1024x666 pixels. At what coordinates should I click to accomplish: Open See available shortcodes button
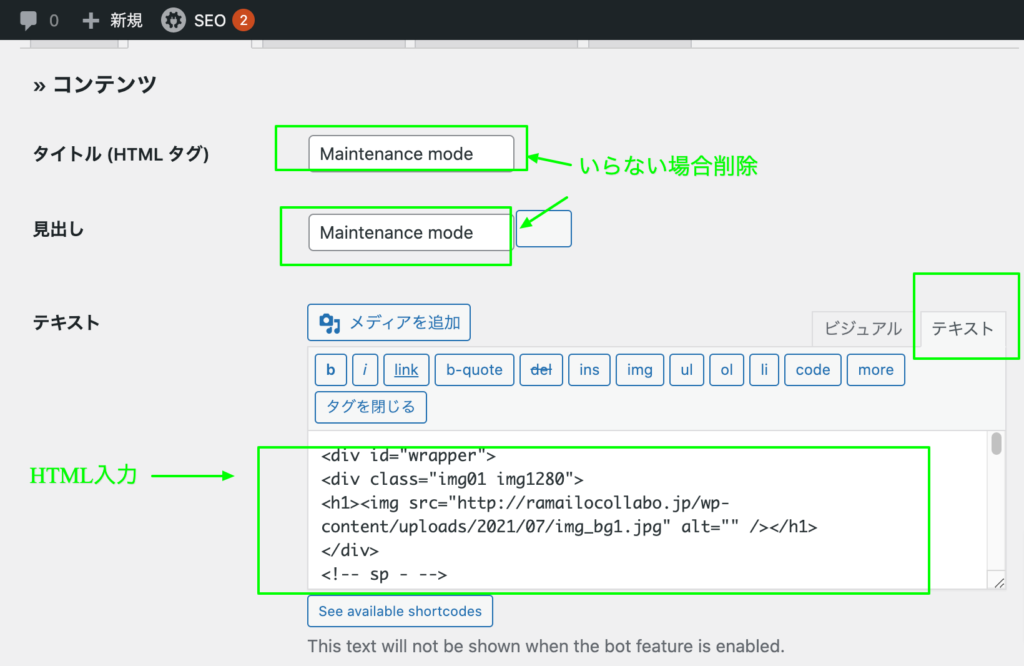coord(400,611)
